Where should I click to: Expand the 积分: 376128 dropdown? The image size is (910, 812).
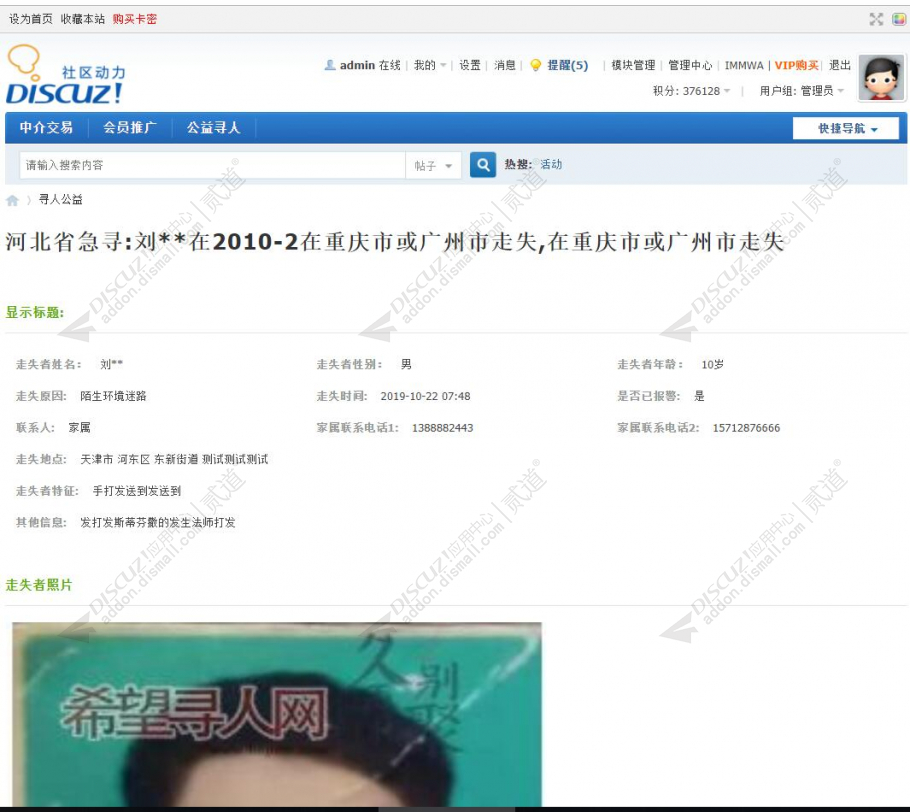691,91
